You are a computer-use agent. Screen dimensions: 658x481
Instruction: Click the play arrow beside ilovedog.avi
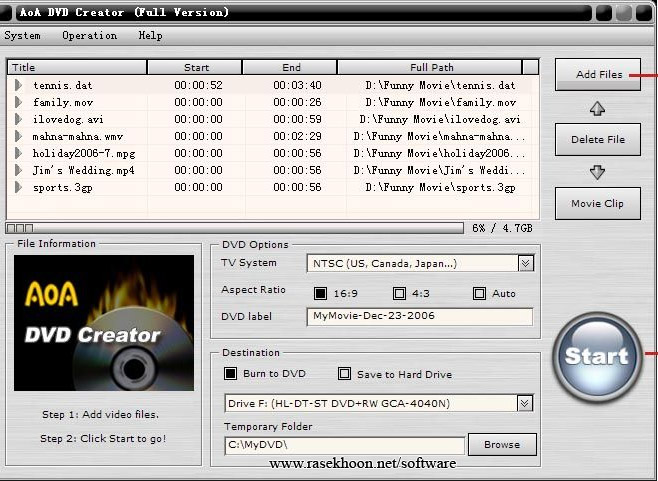[x=18, y=119]
